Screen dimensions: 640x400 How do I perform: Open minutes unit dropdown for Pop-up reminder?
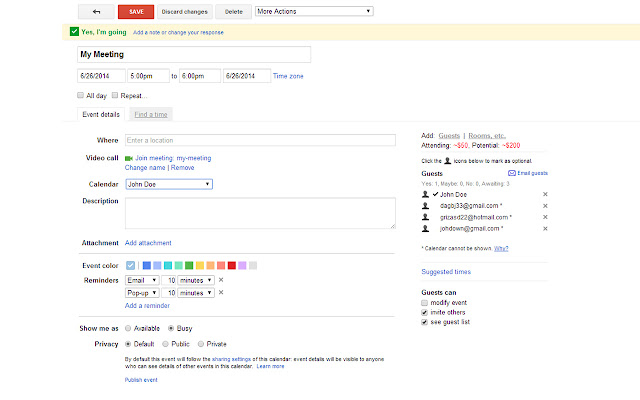tap(196, 293)
